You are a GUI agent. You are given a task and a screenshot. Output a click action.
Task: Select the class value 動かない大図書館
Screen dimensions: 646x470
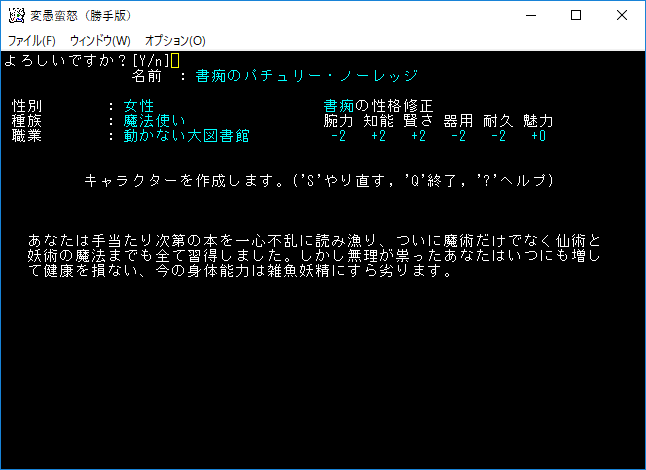click(x=186, y=136)
